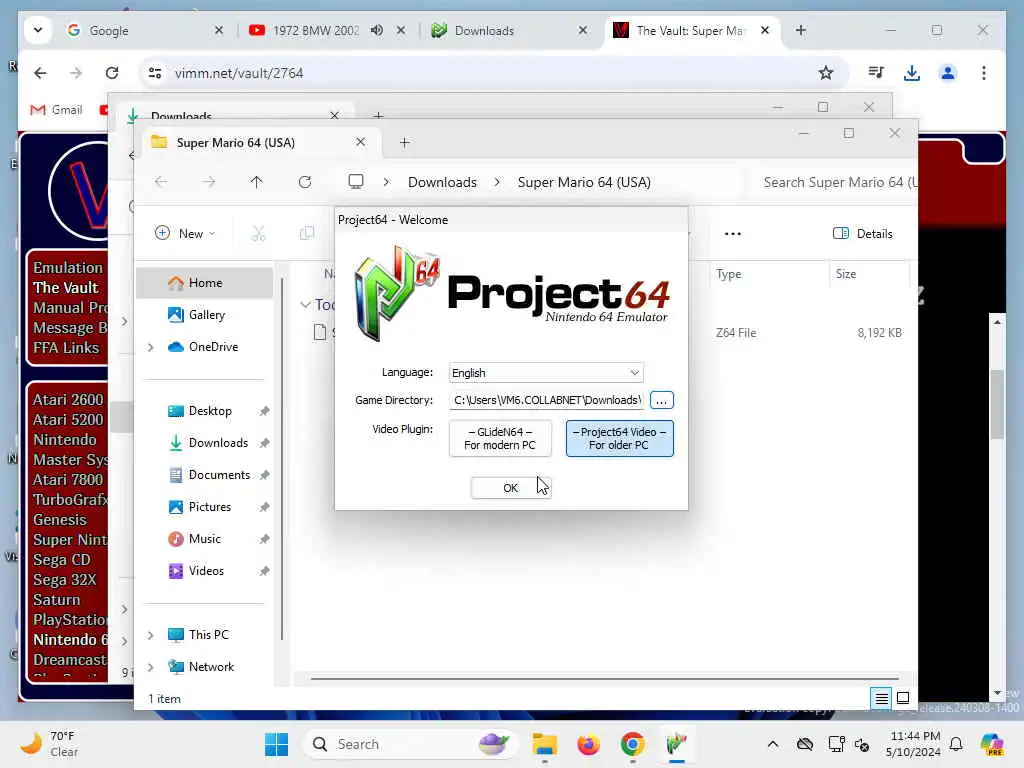The width and height of the screenshot is (1024, 768).
Task: Open Firefox from taskbar
Action: pyautogui.click(x=588, y=744)
